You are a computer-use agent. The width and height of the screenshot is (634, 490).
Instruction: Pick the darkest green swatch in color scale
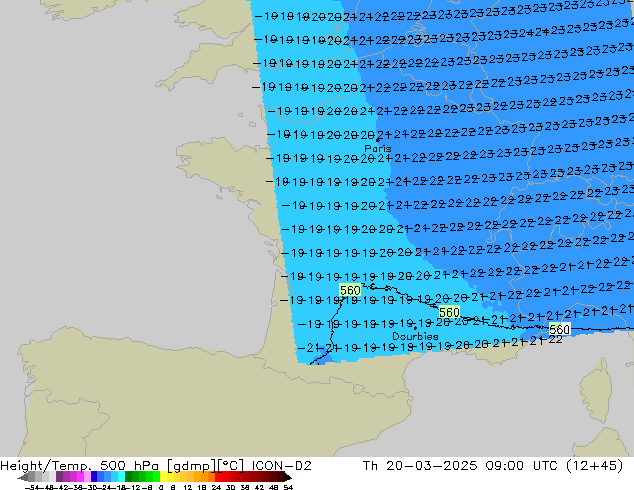[x=128, y=477]
